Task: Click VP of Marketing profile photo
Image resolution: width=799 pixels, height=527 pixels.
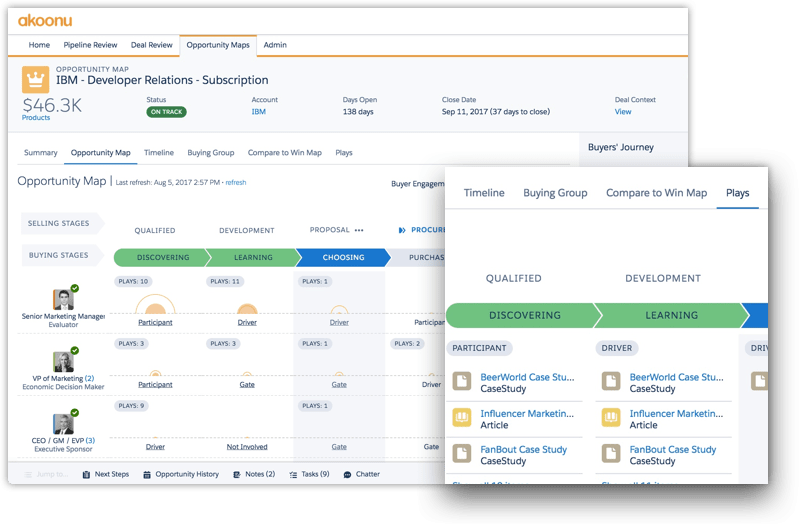Action: coord(63,362)
